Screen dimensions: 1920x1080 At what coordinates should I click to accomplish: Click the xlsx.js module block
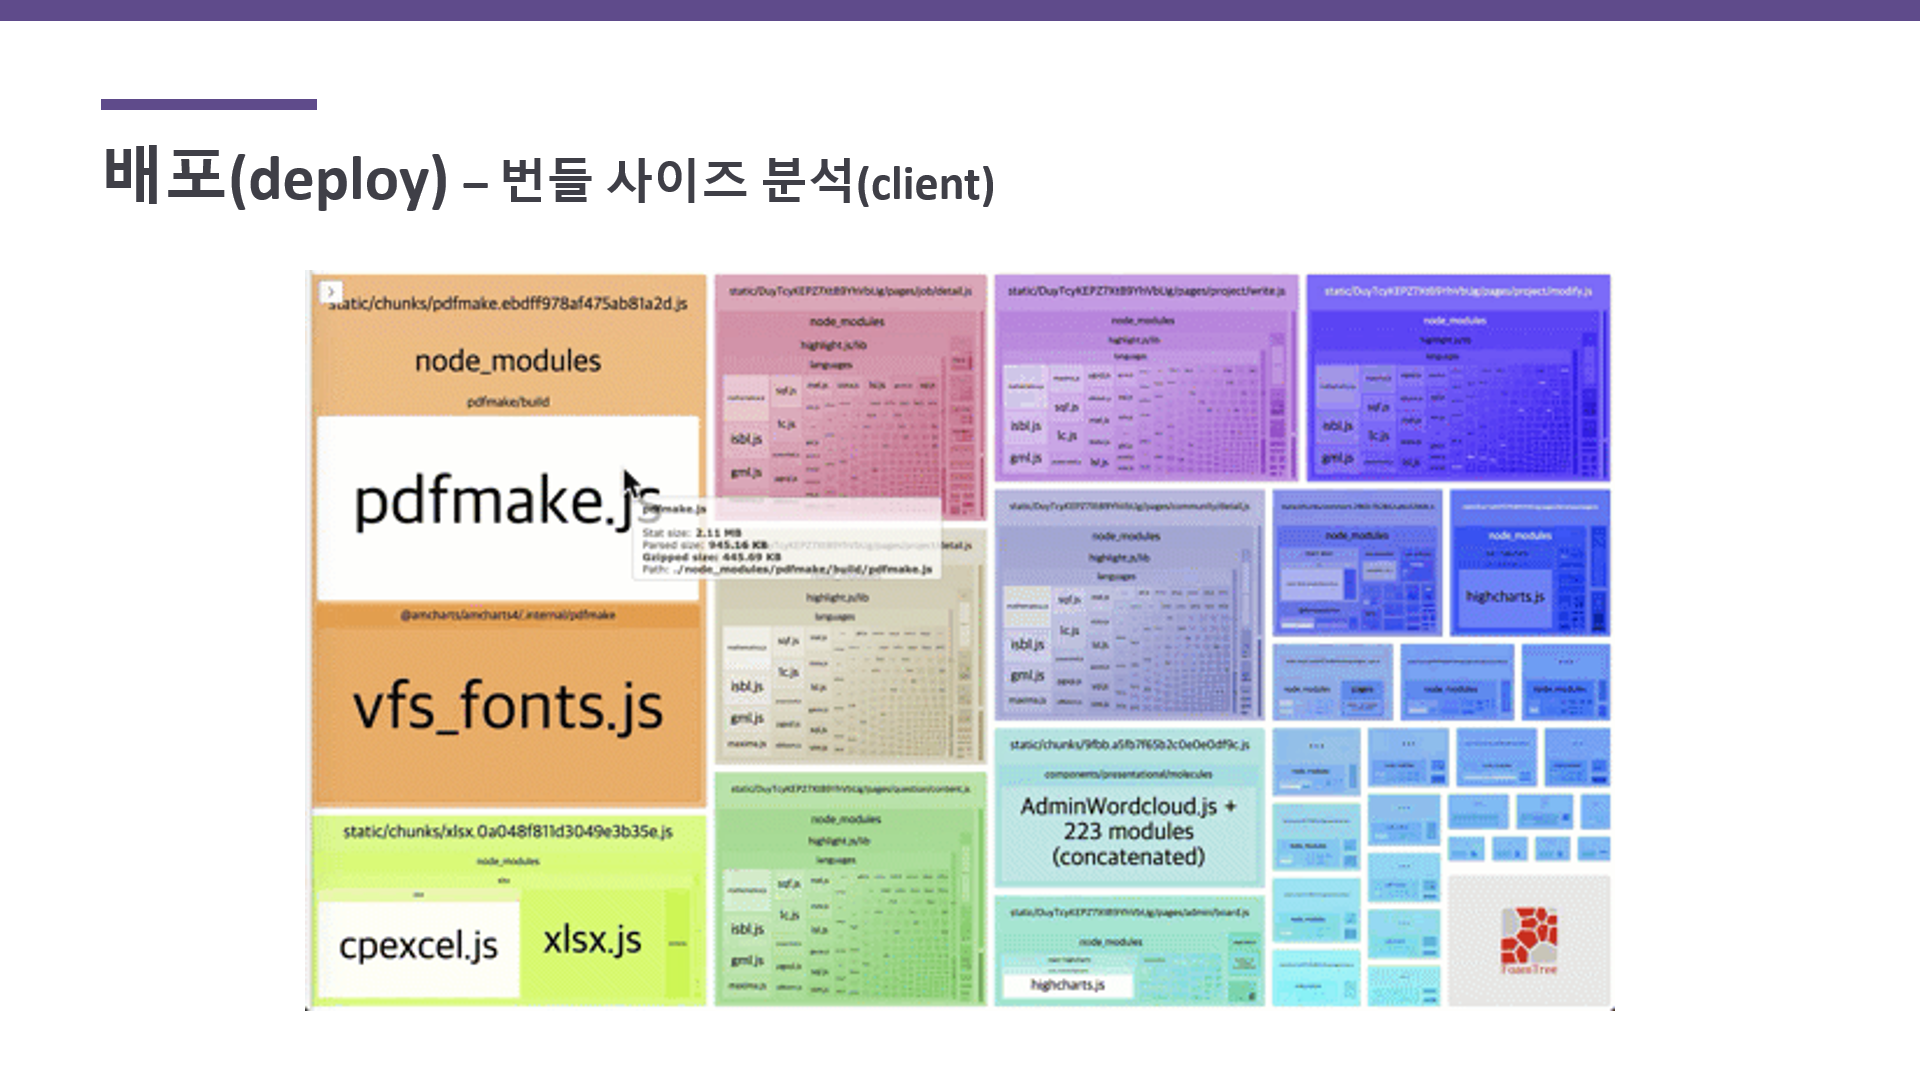pyautogui.click(x=592, y=940)
